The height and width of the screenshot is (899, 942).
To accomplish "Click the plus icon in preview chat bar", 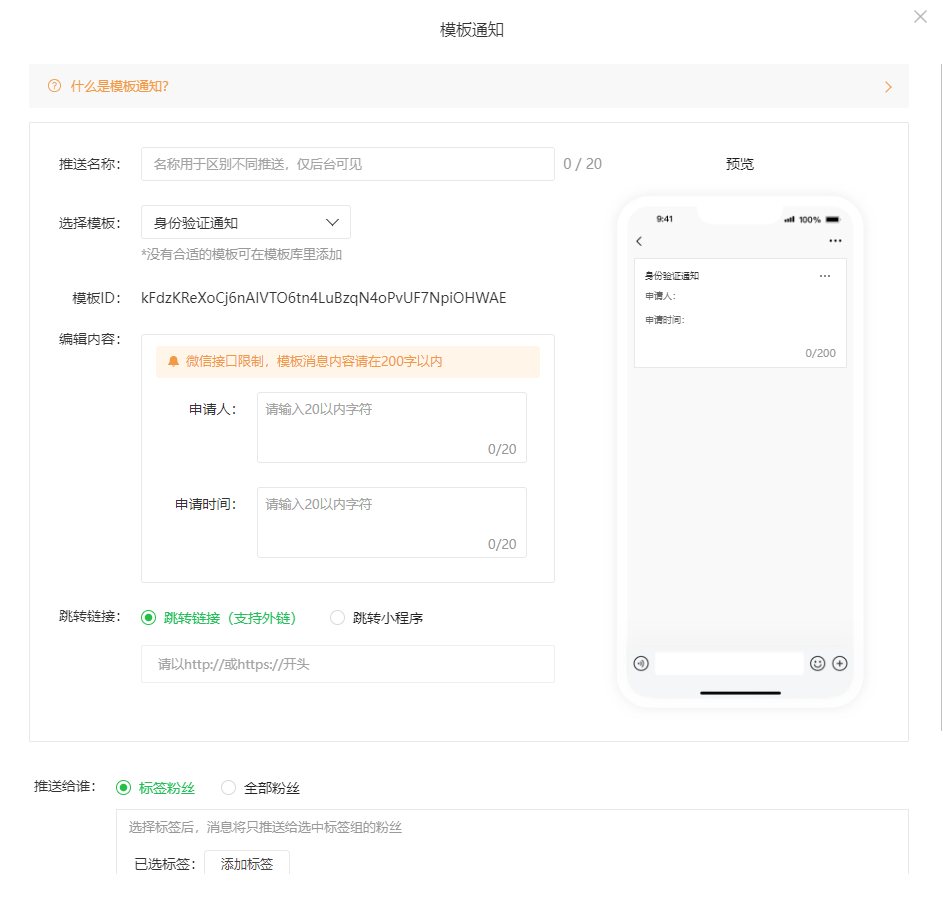I will point(840,663).
